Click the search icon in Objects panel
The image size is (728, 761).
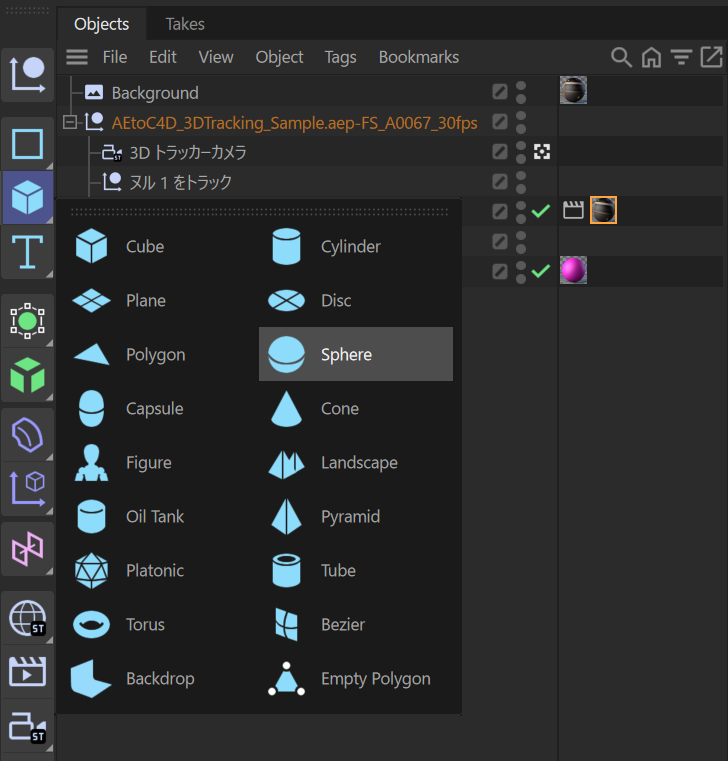click(621, 57)
